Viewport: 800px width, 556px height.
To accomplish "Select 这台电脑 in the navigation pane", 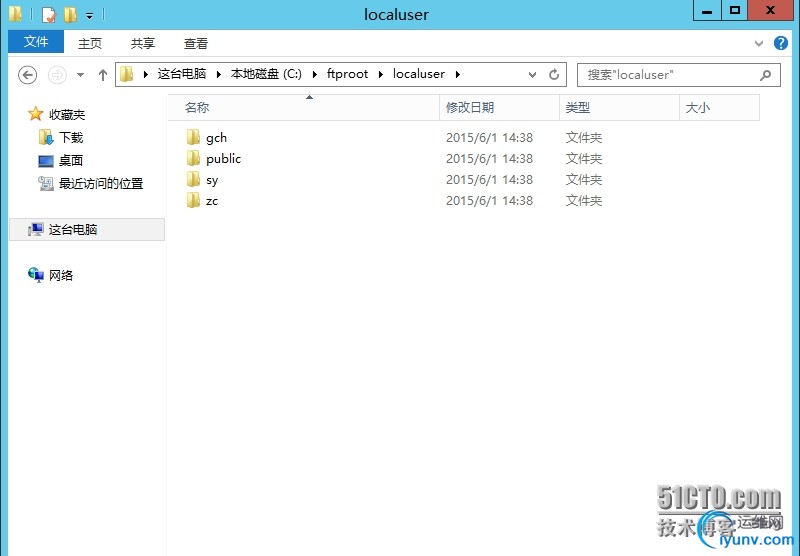I will click(73, 230).
